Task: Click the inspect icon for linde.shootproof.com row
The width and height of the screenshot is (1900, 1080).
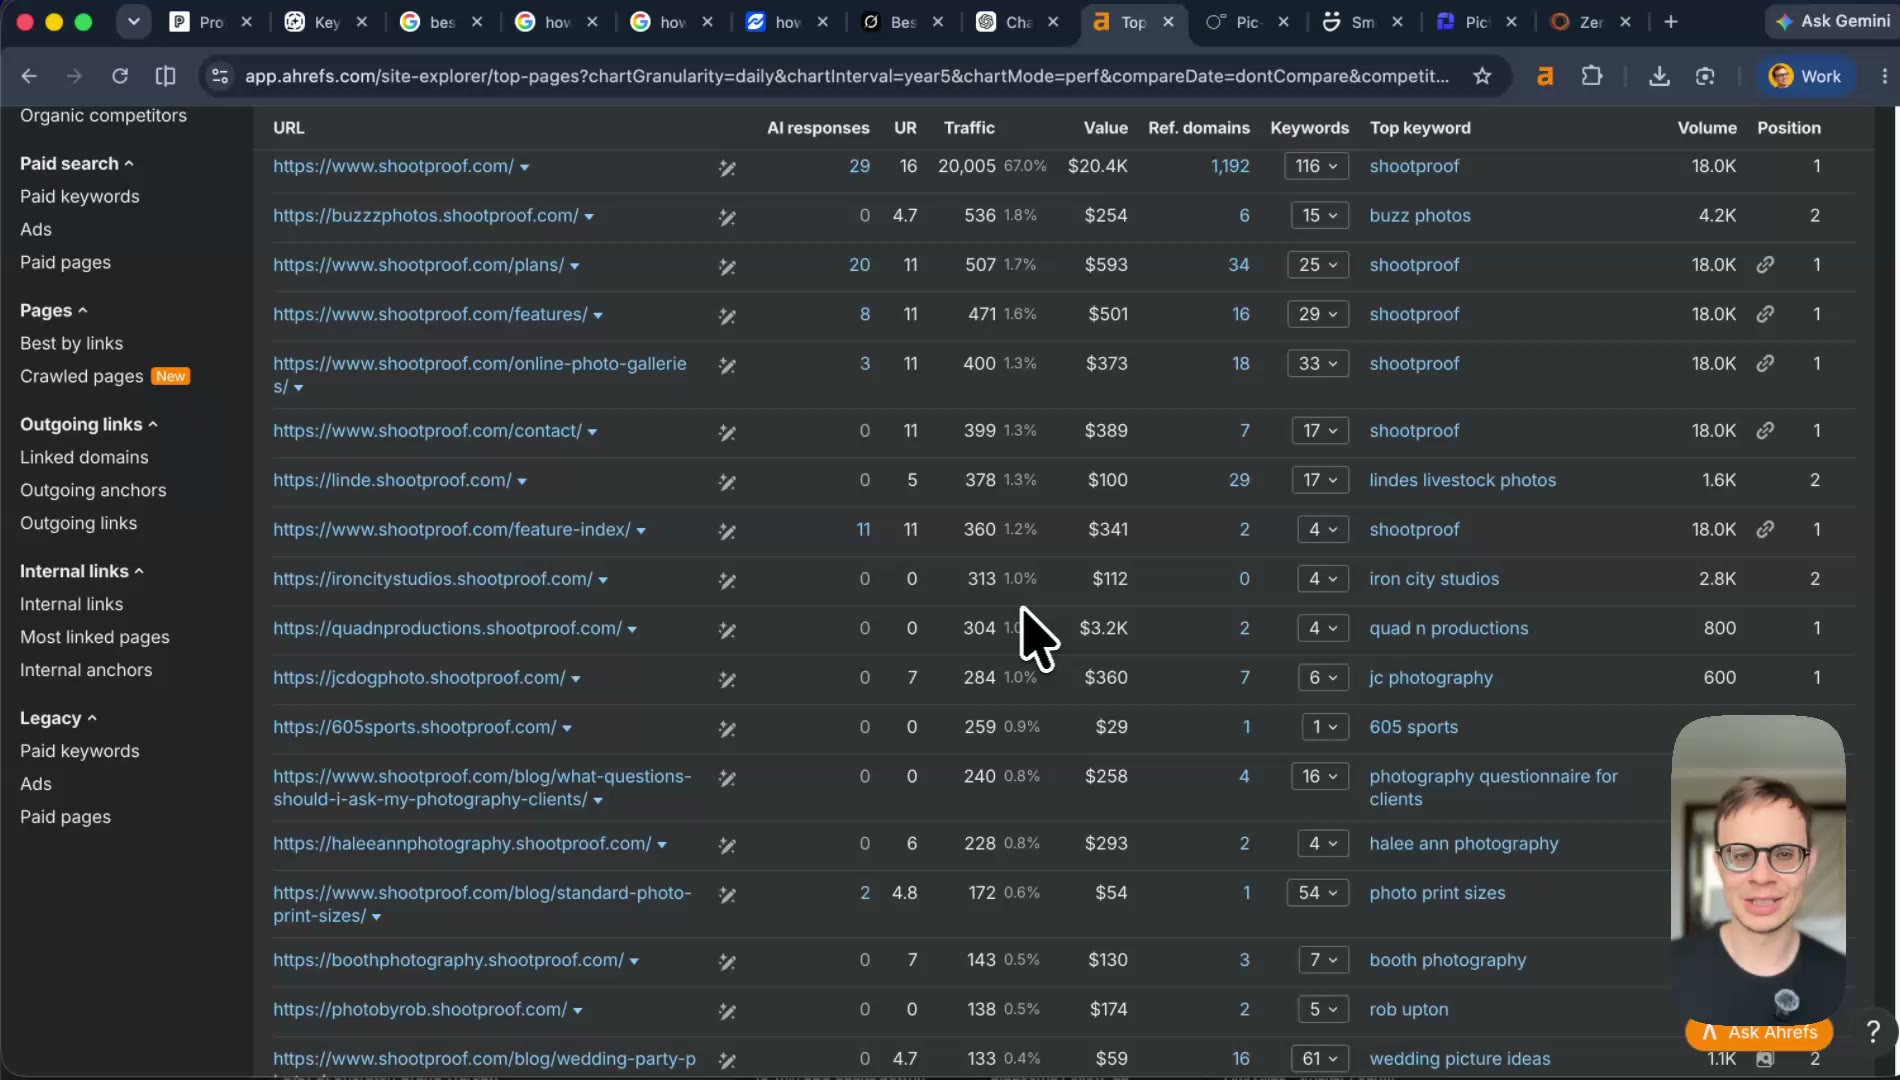Action: click(x=727, y=482)
